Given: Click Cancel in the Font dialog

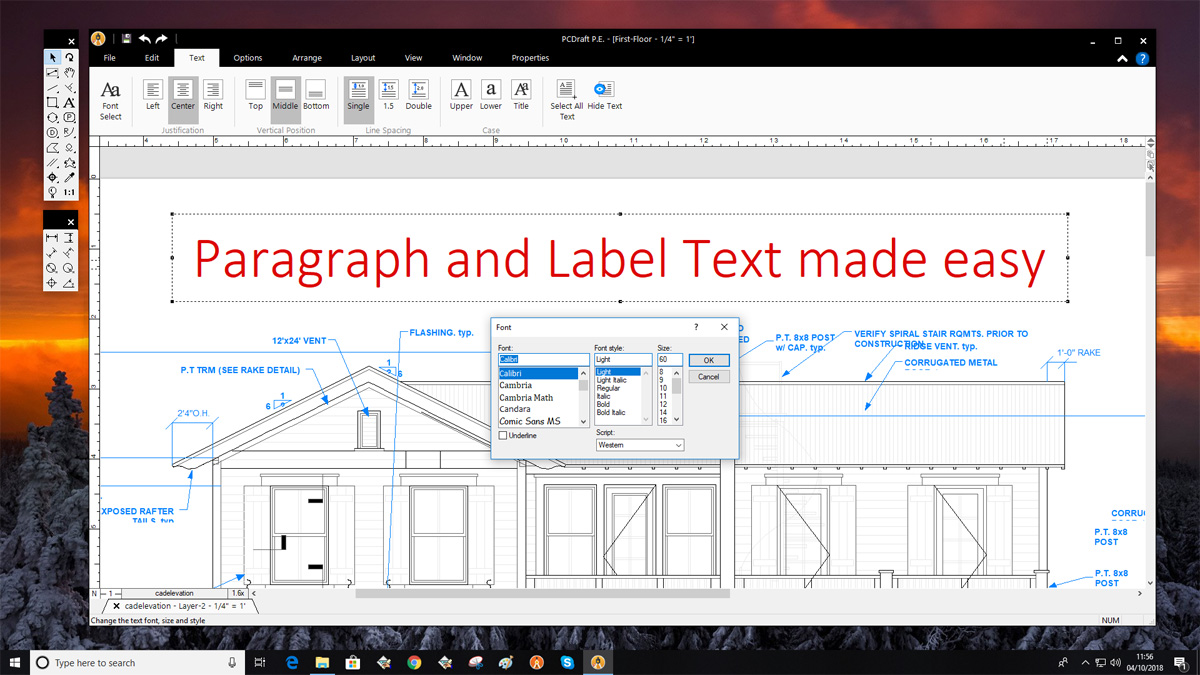Looking at the screenshot, I should pos(708,377).
